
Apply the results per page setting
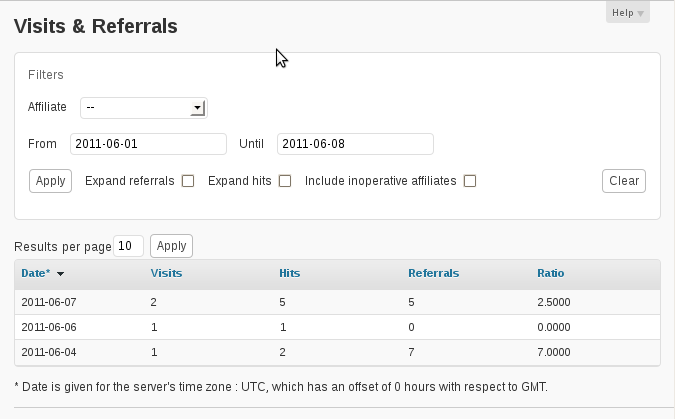point(171,246)
